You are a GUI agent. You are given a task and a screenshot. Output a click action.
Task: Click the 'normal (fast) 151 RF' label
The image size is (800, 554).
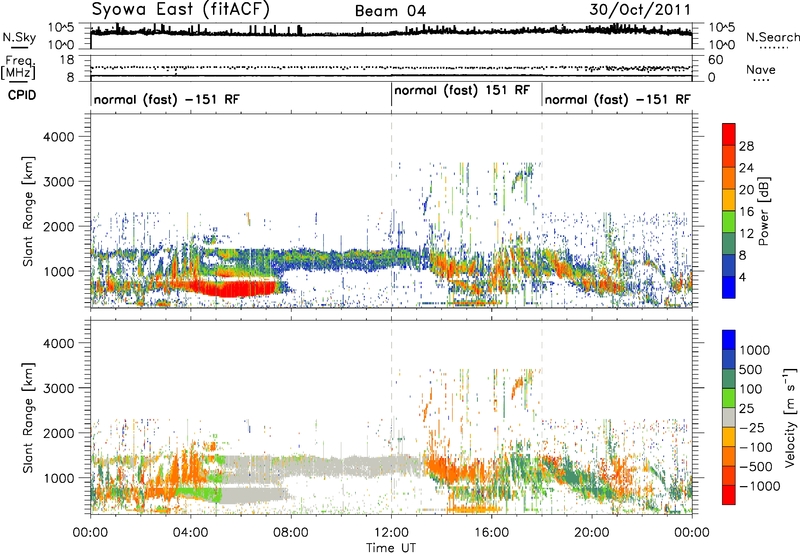462,90
